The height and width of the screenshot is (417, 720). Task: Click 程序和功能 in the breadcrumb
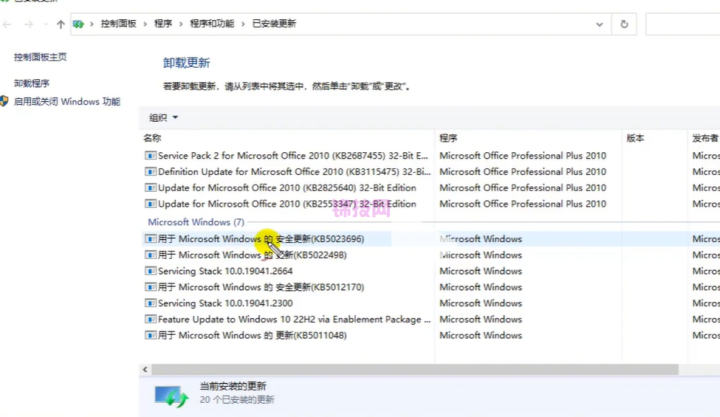pos(212,23)
